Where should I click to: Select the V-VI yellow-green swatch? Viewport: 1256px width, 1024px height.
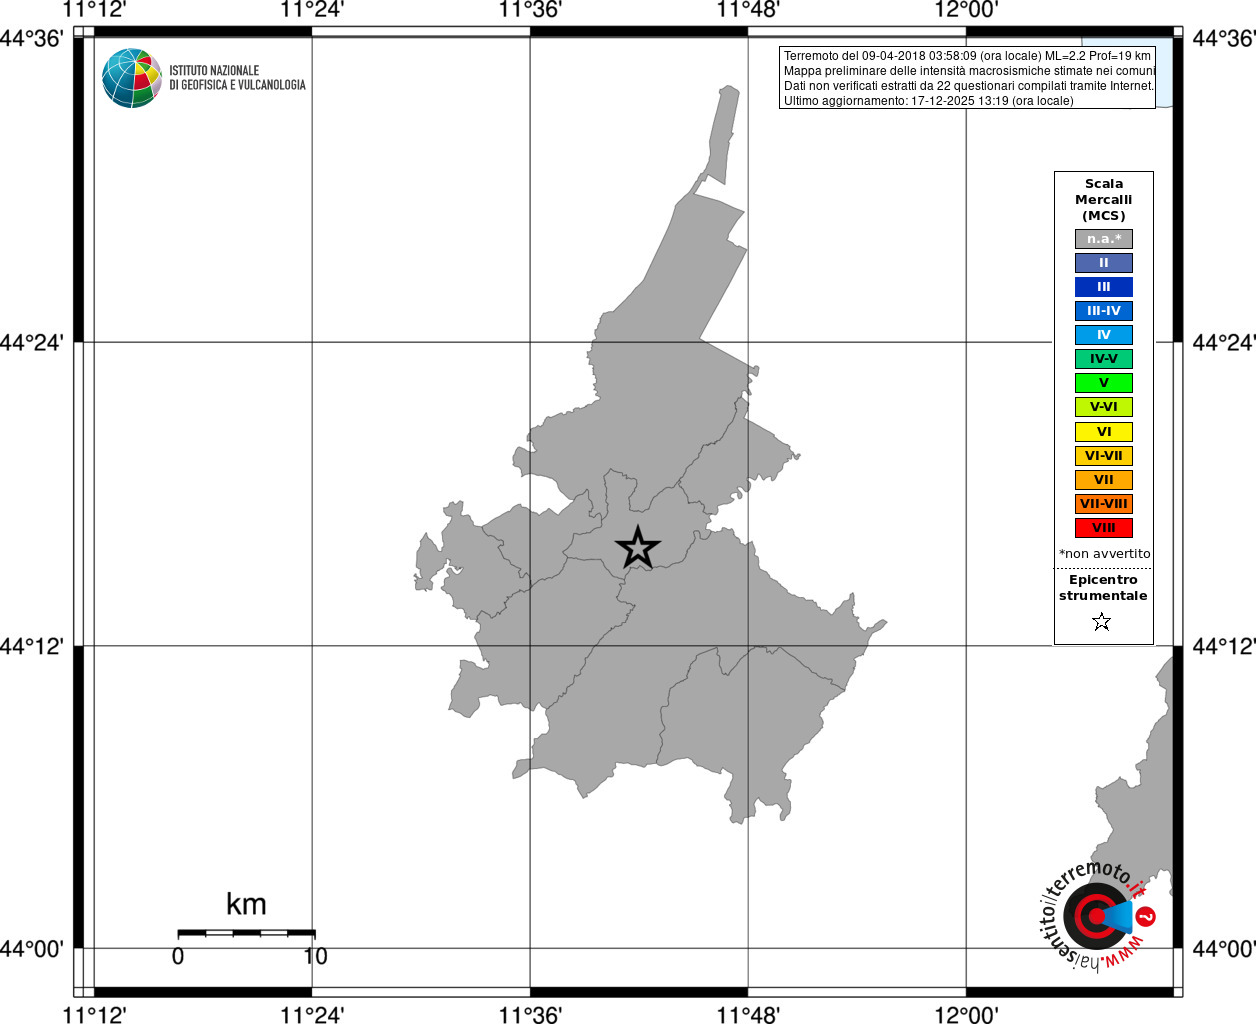(1104, 407)
